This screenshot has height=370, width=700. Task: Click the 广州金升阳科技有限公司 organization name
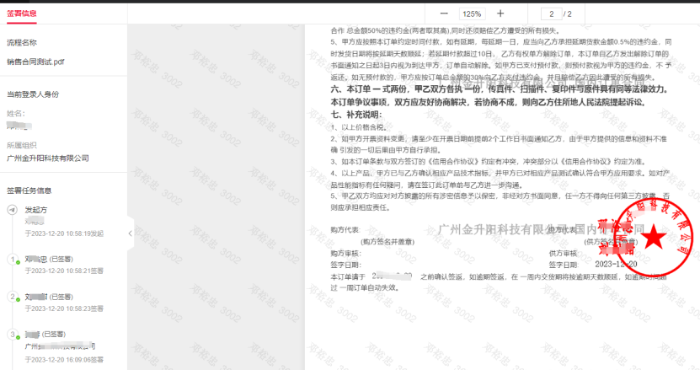pos(48,158)
